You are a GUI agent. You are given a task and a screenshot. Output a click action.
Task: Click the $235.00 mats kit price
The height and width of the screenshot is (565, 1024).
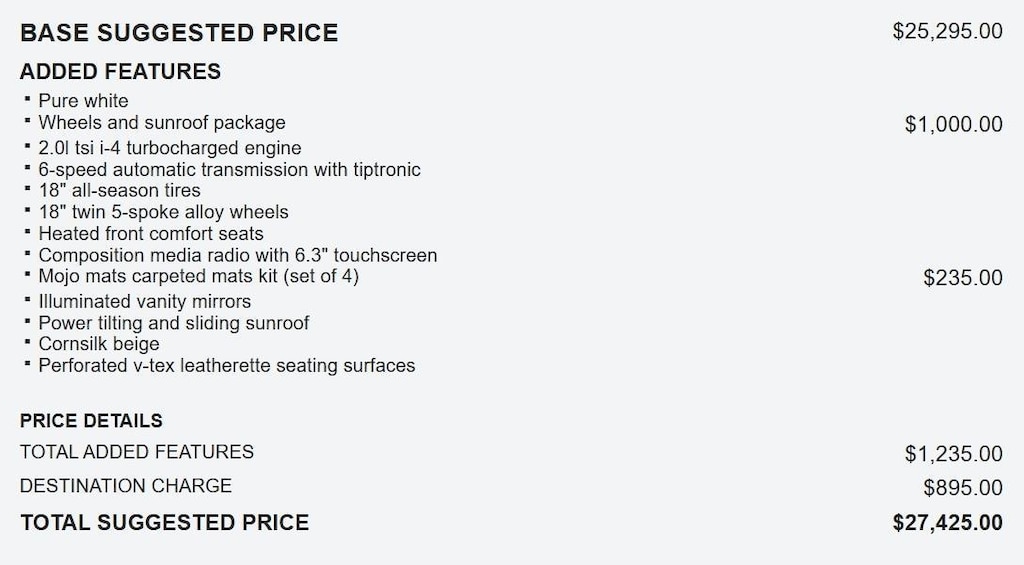(962, 278)
